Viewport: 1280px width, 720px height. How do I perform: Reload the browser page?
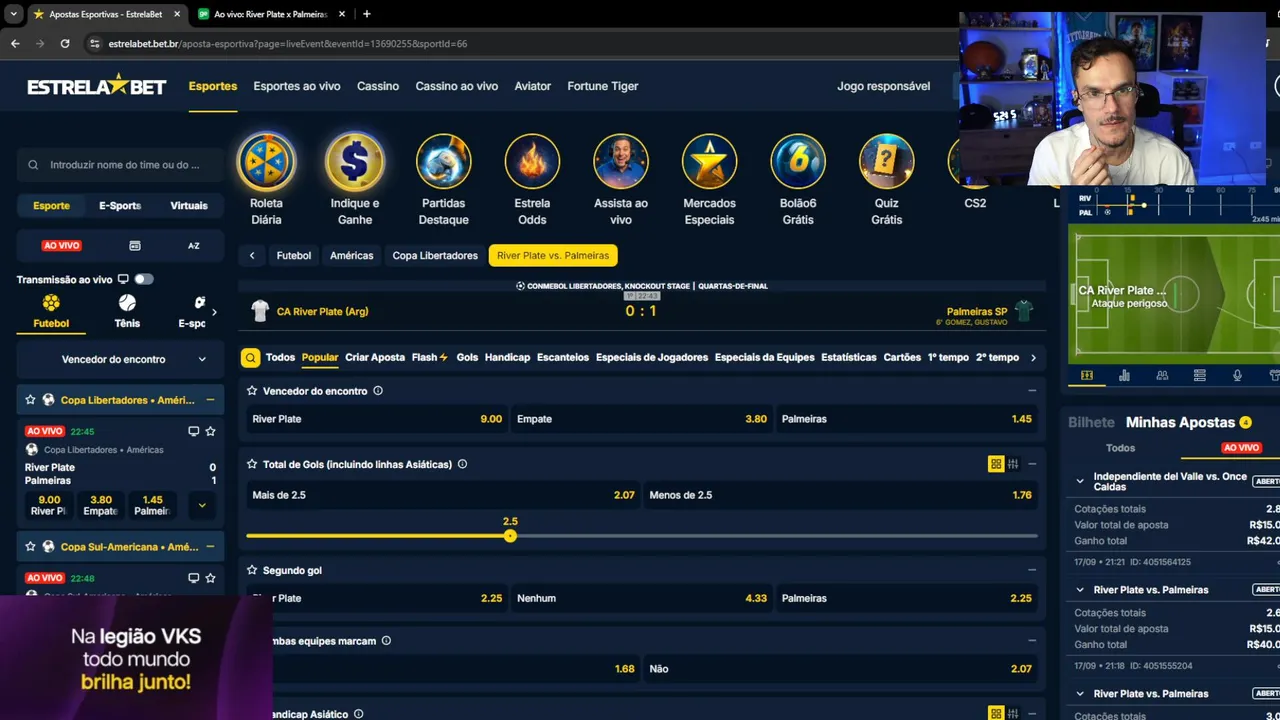[x=65, y=43]
